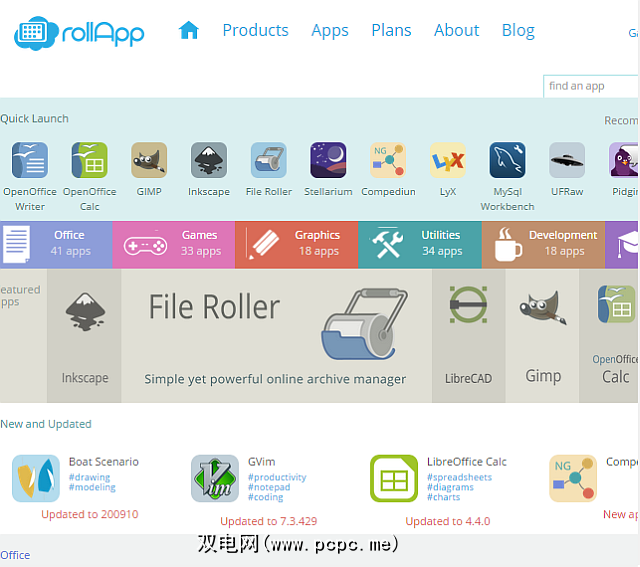This screenshot has width=640, height=567.
Task: Click the Office section link at the bottom
Action: 15,555
